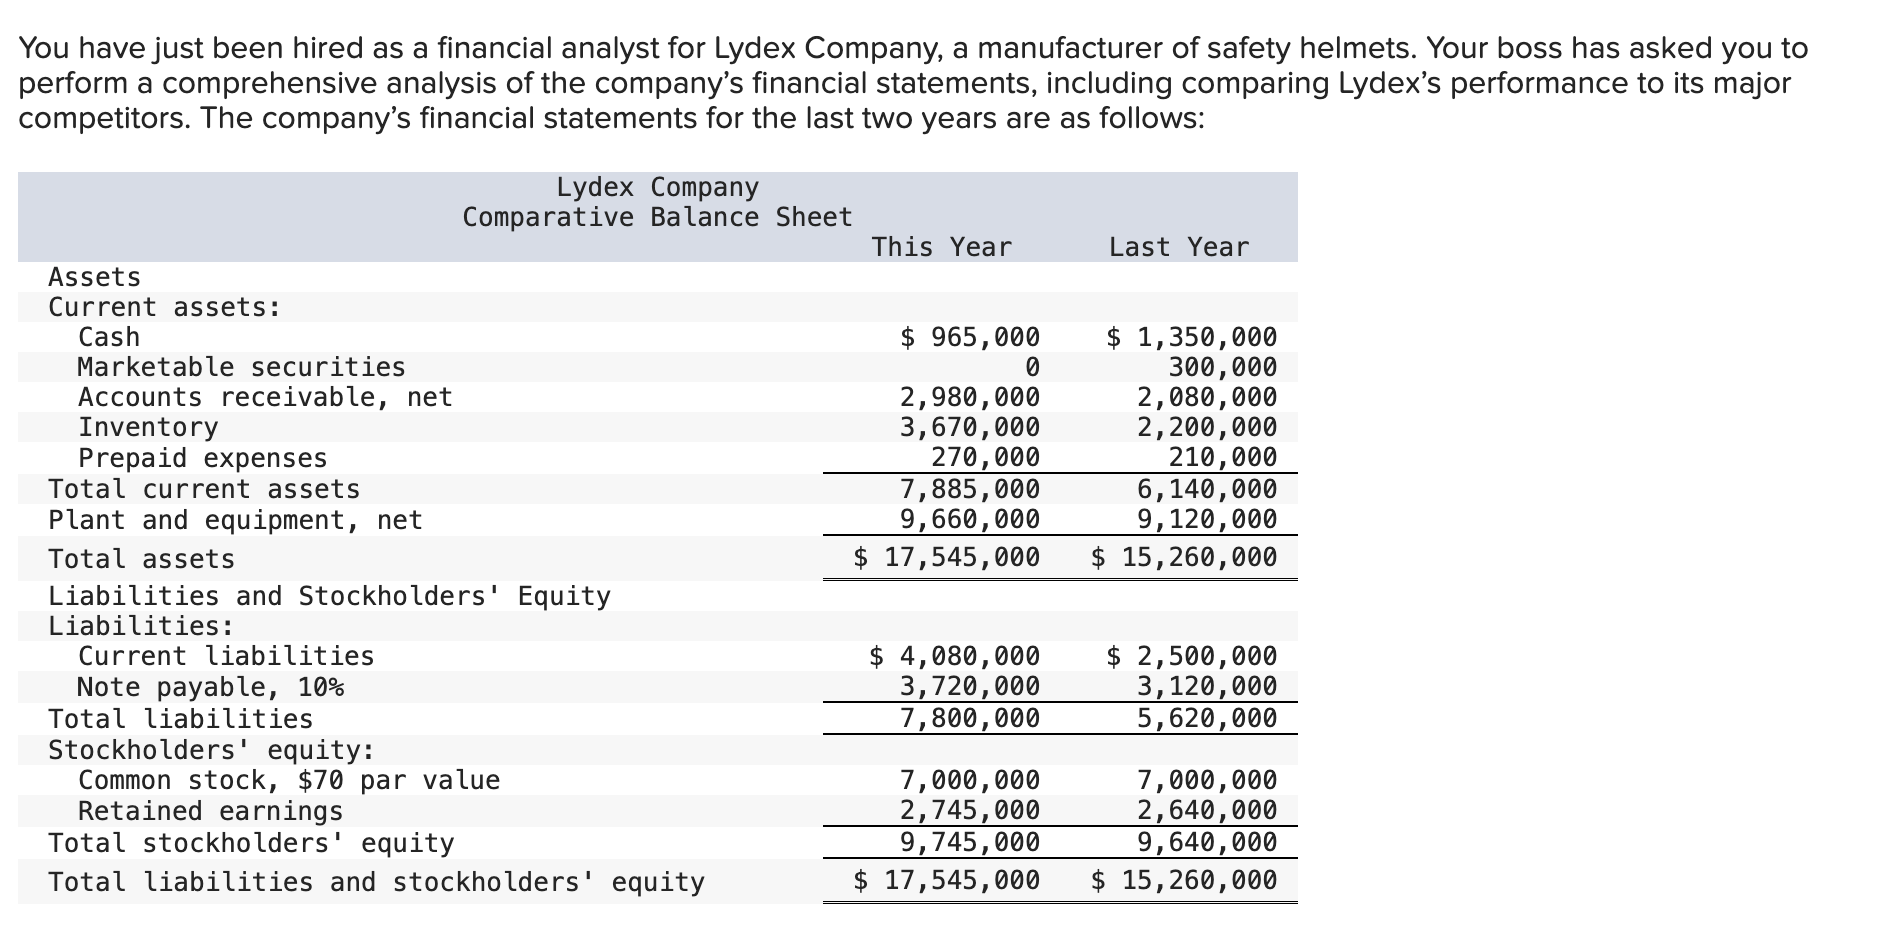Click the 'Assets' section label
Image resolution: width=1904 pixels, height=938 pixels.
point(95,277)
